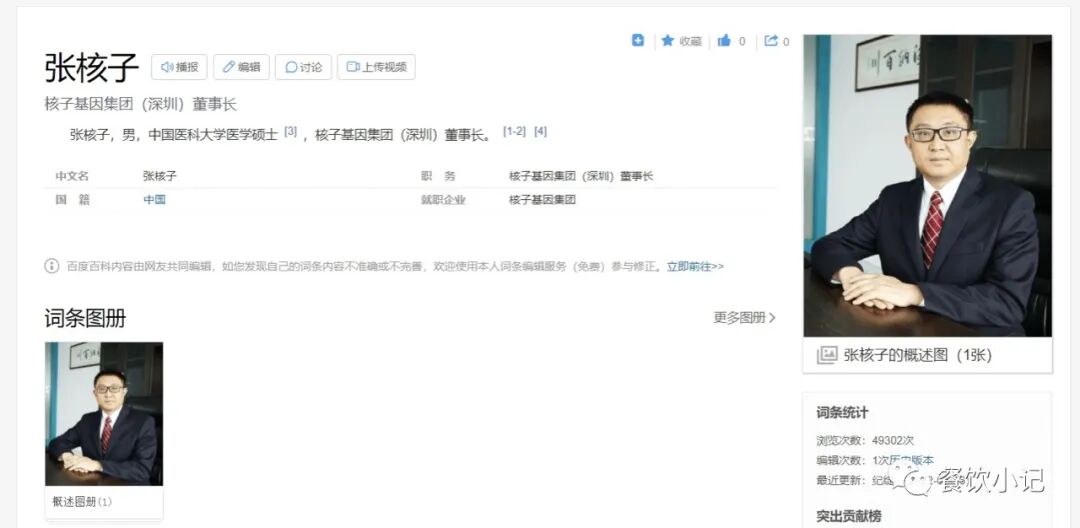This screenshot has height=528, width=1080.
Task: Open the 讨论 discussion button
Action: [x=304, y=67]
